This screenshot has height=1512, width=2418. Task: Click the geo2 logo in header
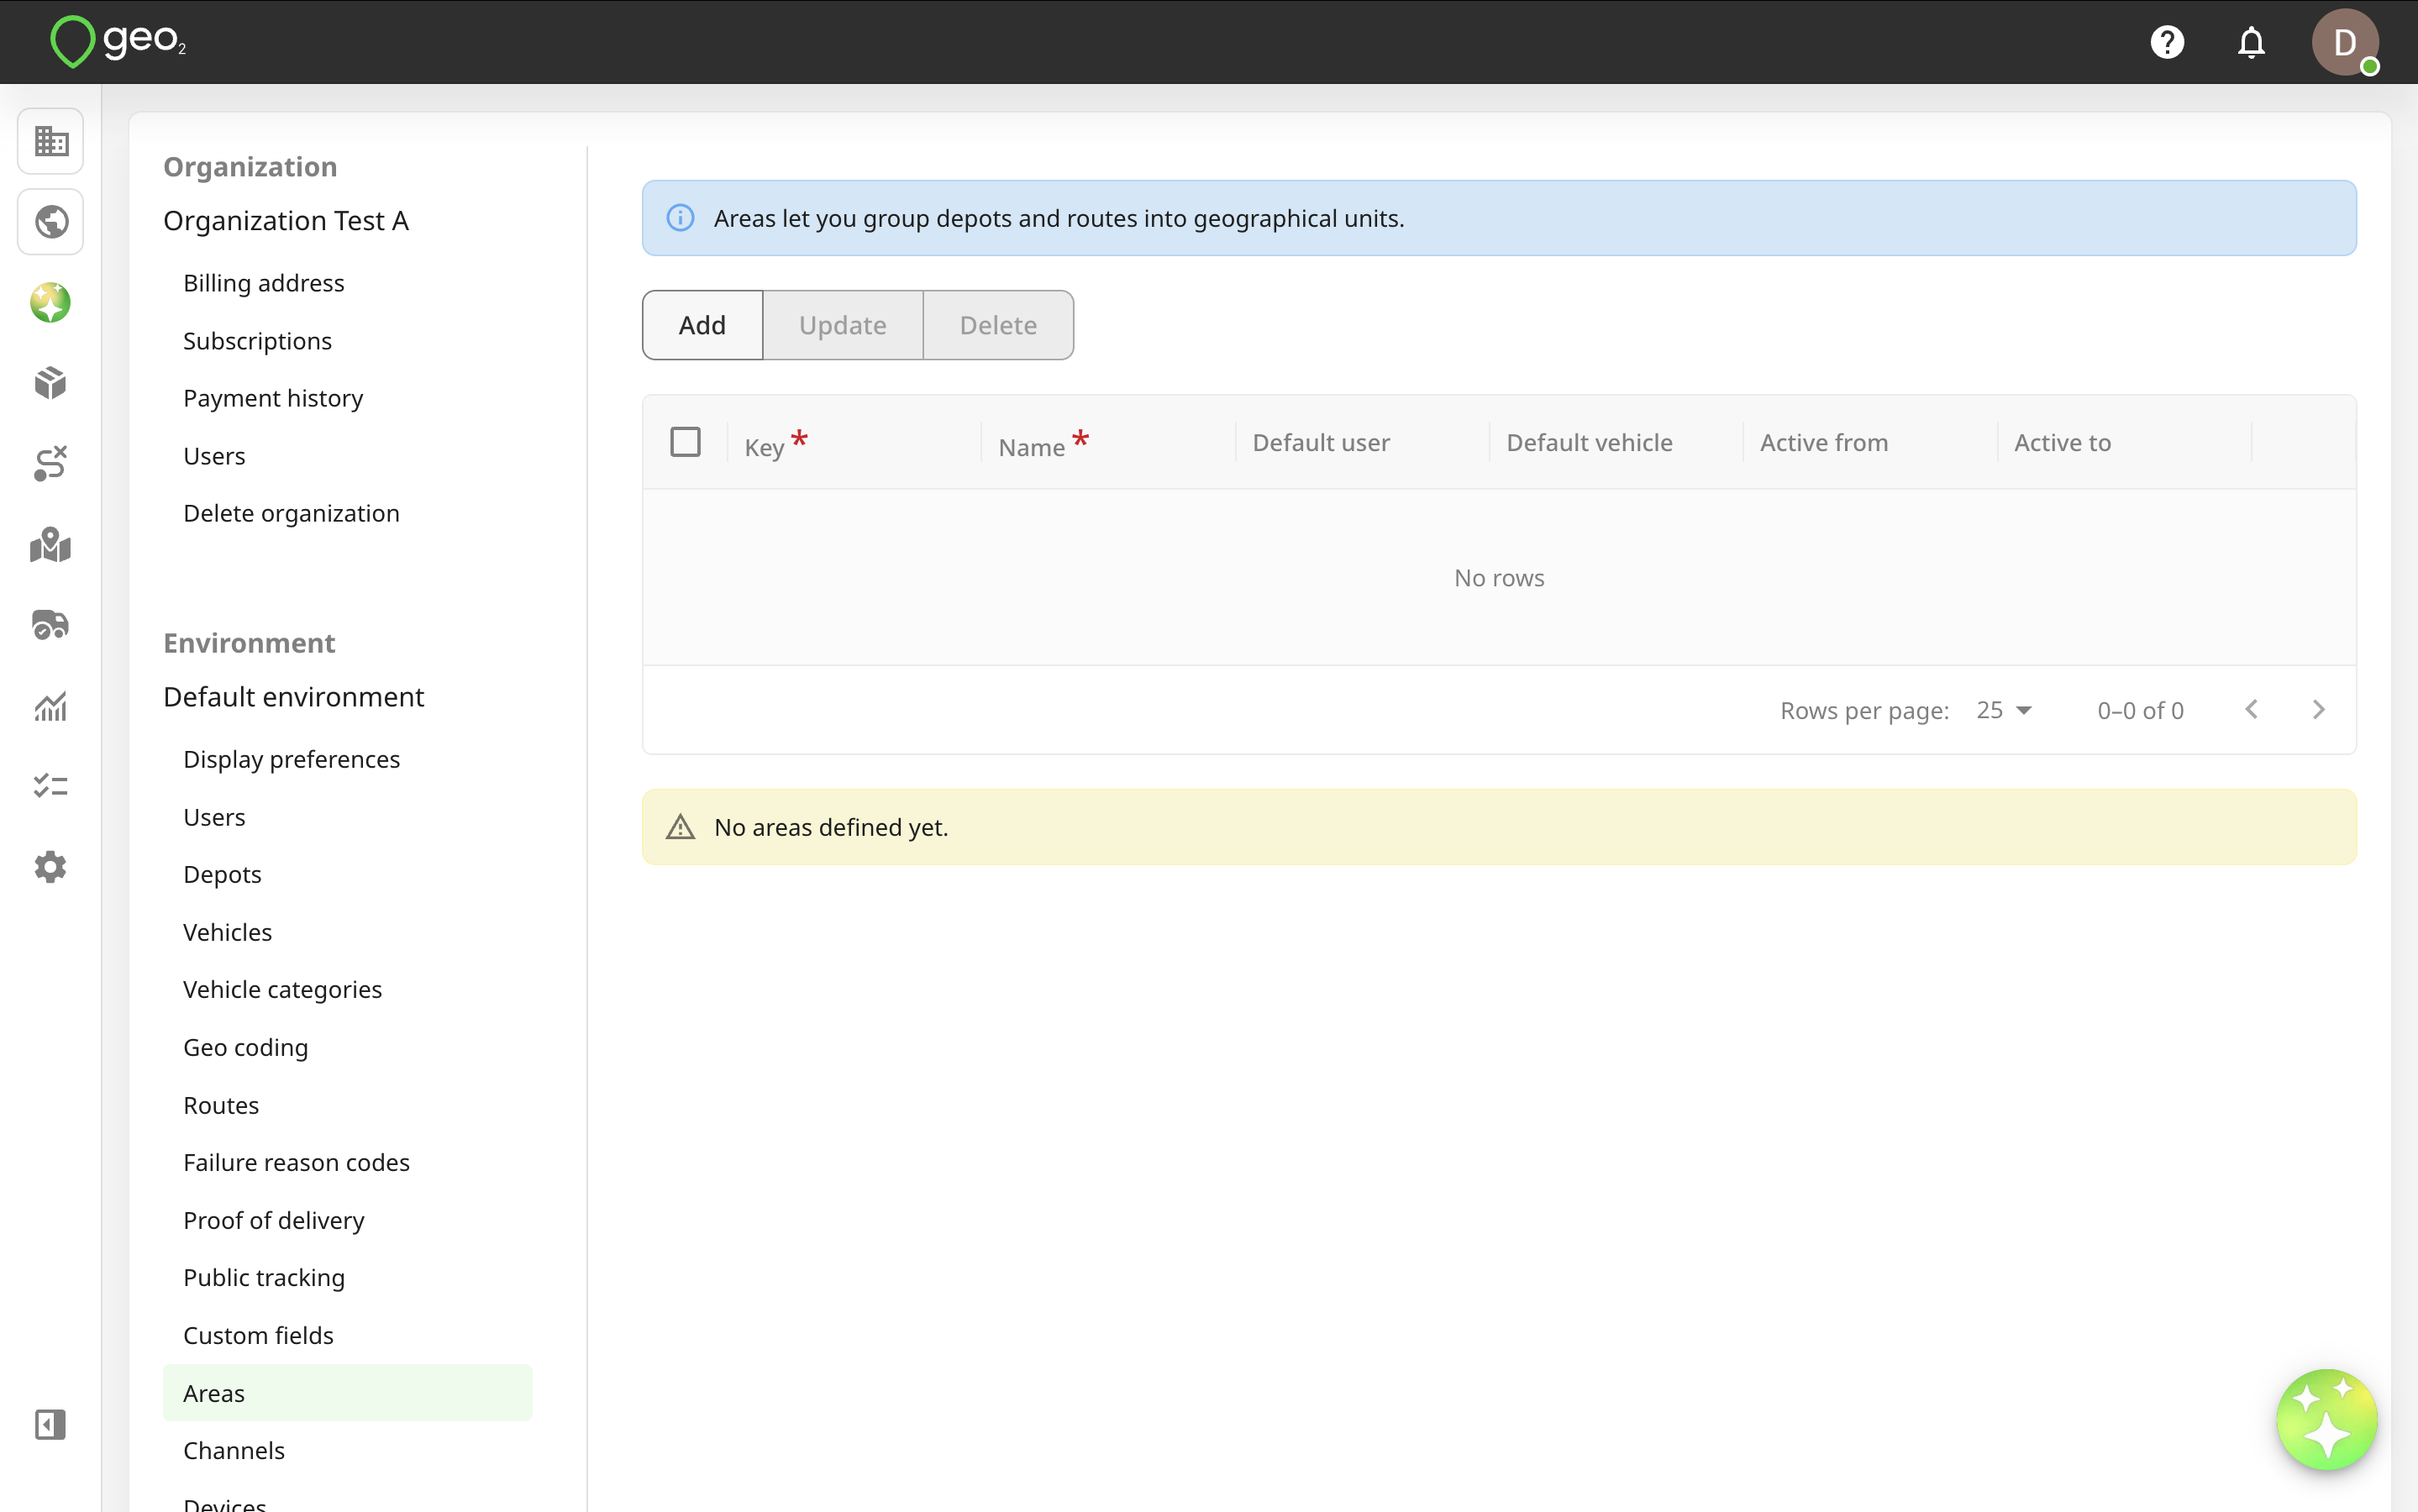coord(118,41)
